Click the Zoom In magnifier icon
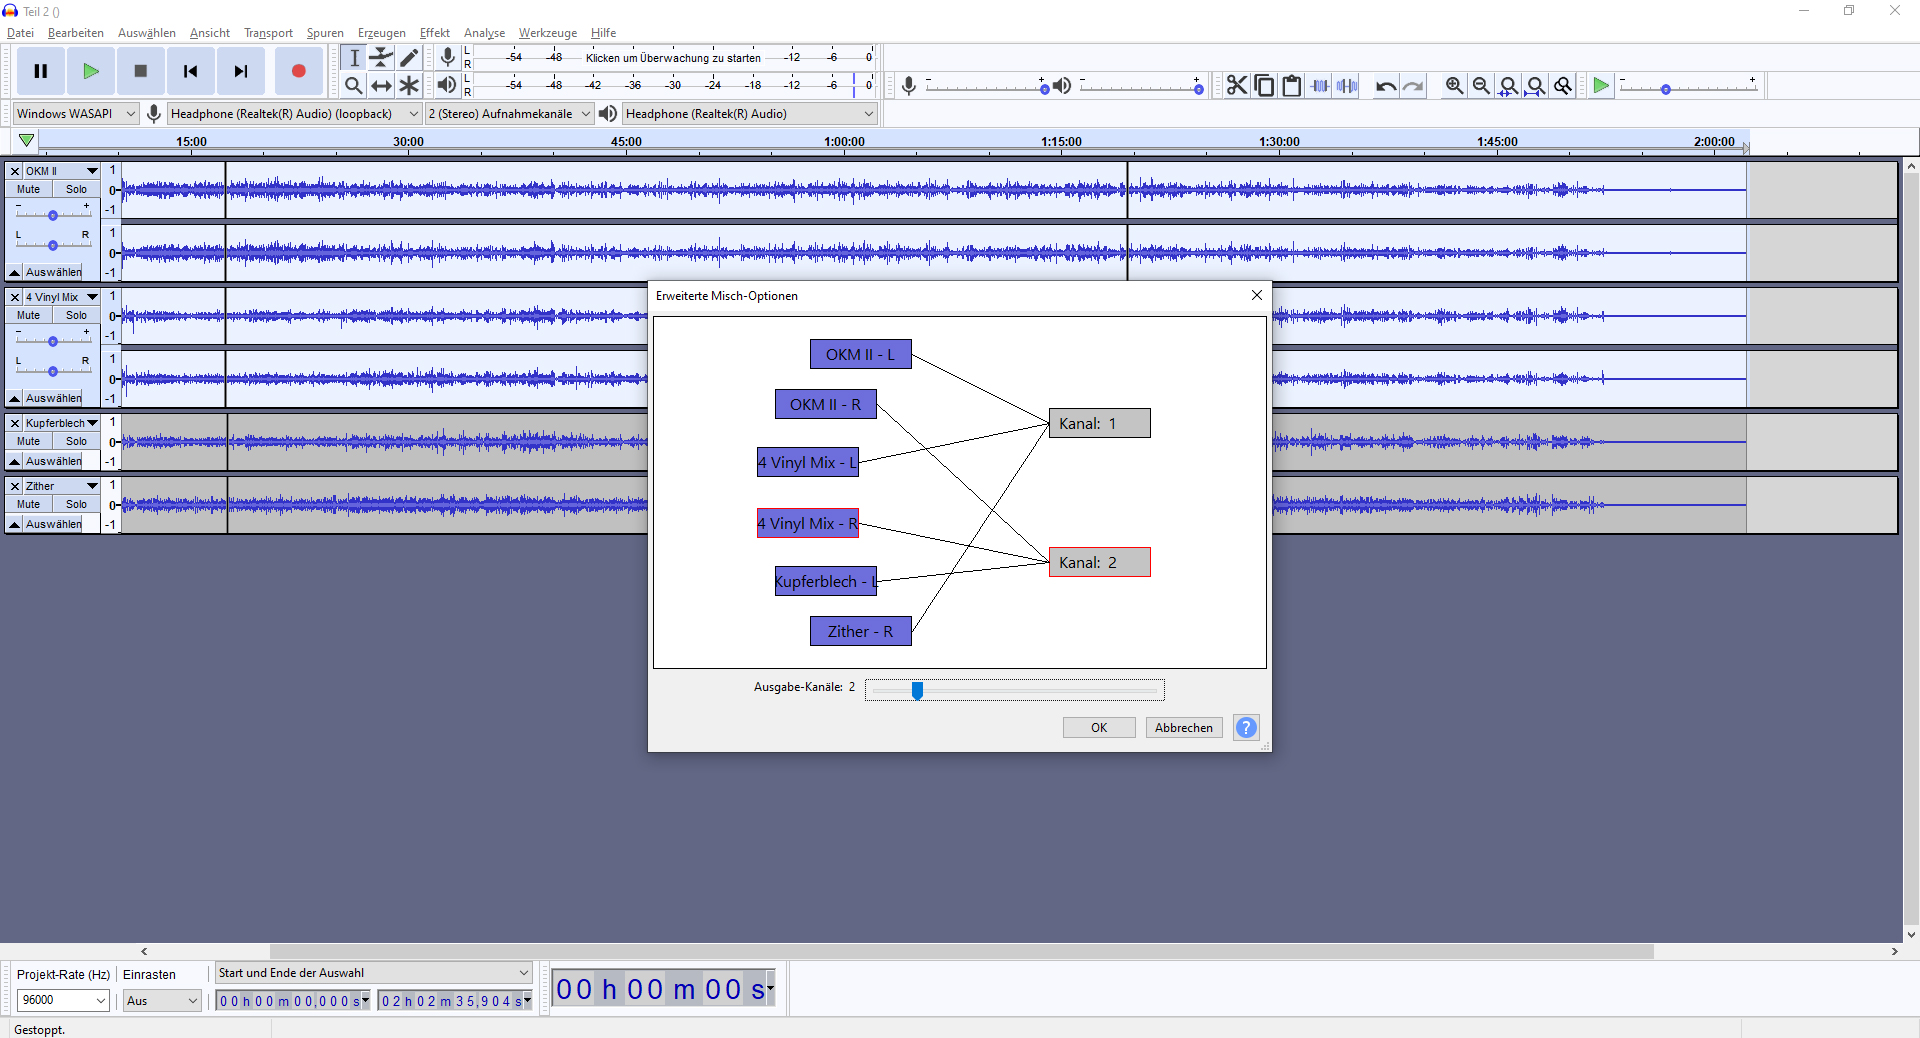 pos(1454,86)
